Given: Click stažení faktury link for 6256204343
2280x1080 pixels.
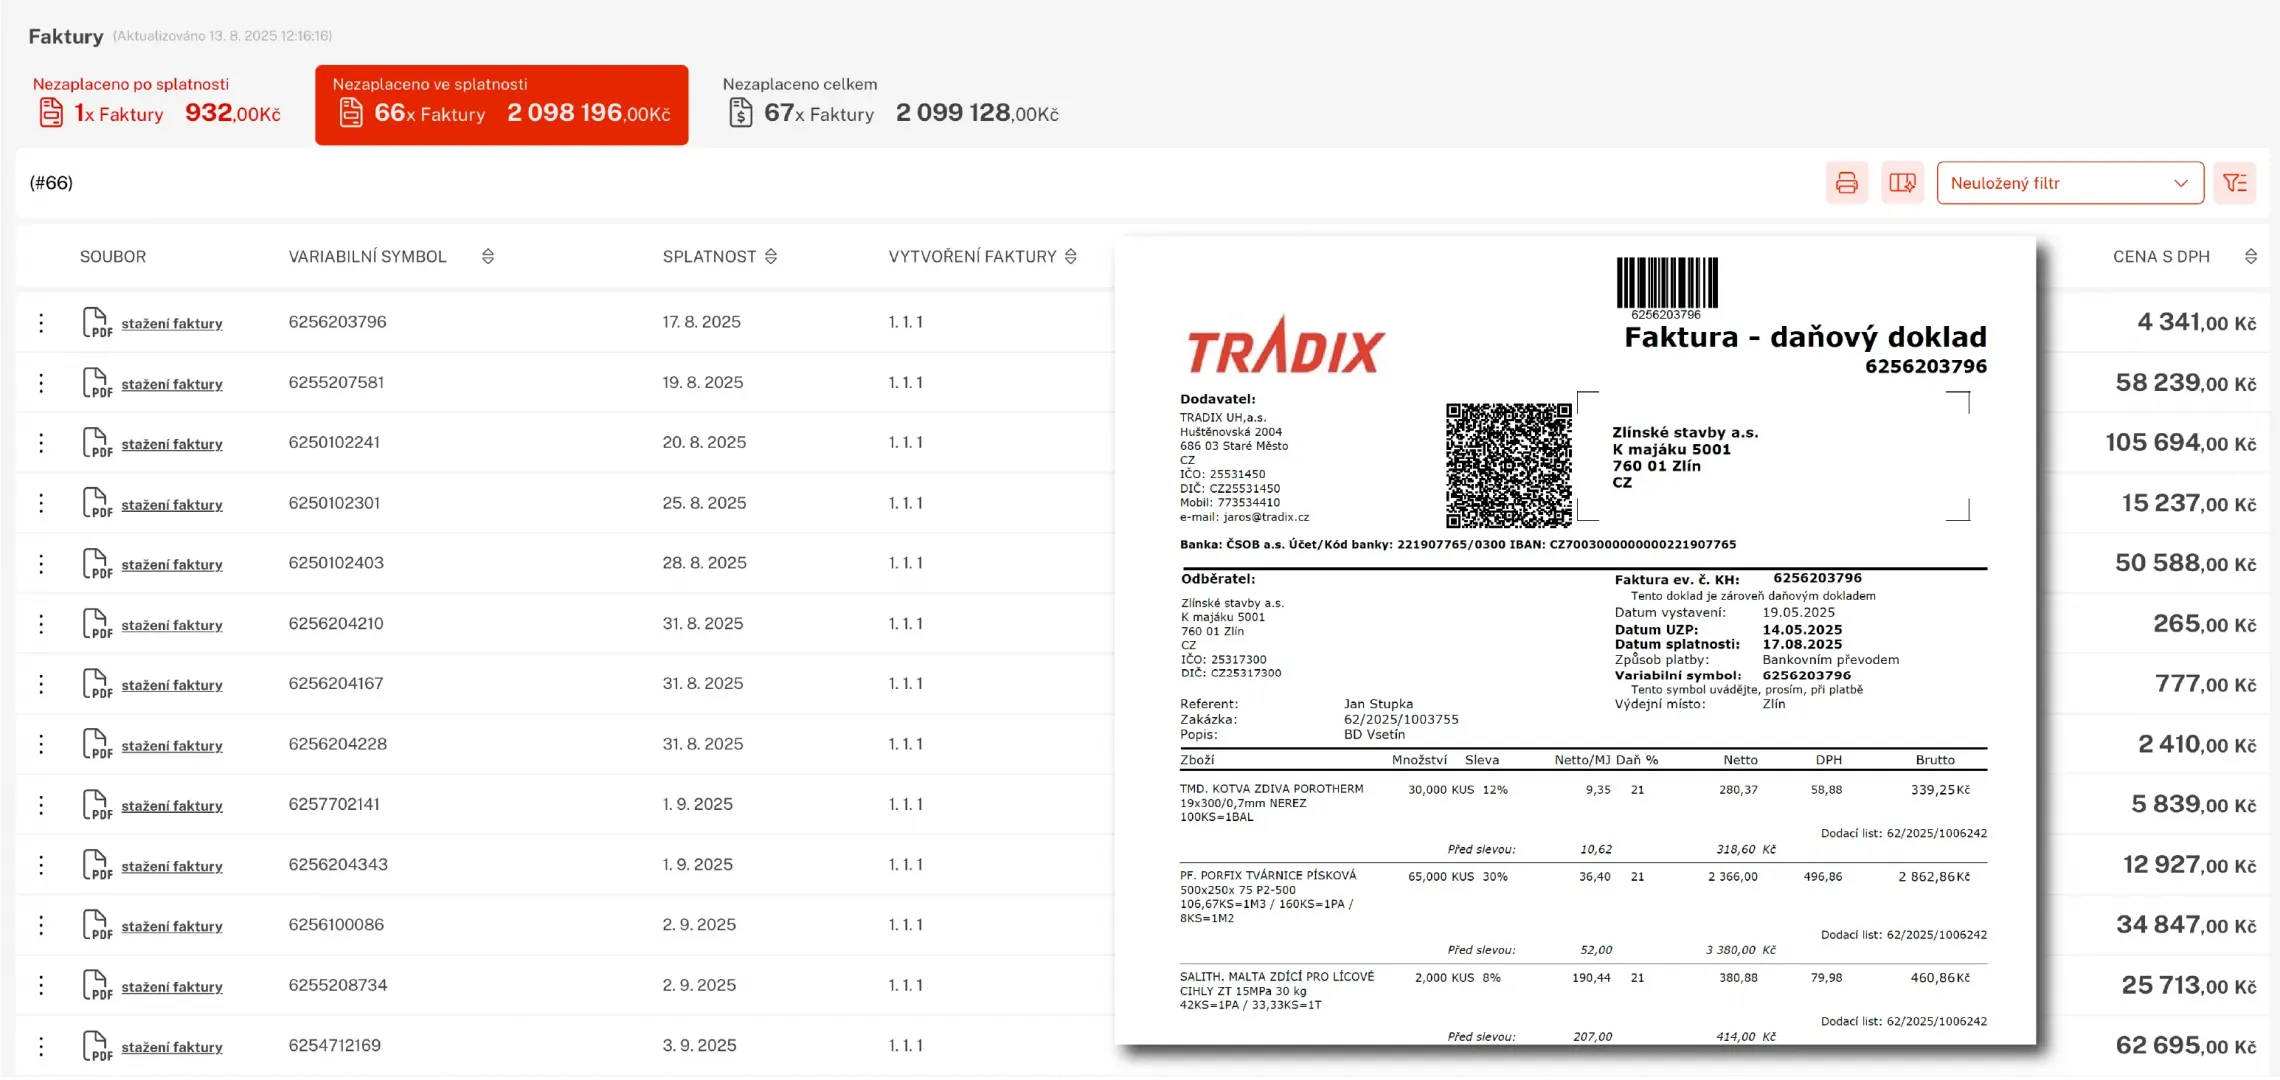Looking at the screenshot, I should (x=172, y=866).
